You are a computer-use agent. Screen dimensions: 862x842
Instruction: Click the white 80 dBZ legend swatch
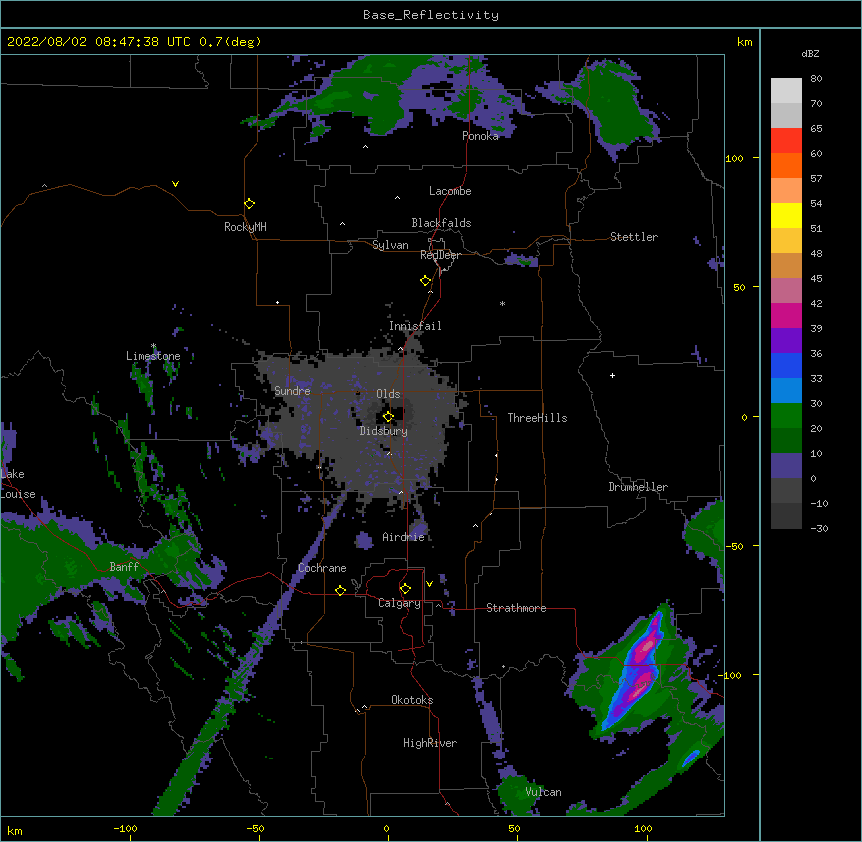786,91
